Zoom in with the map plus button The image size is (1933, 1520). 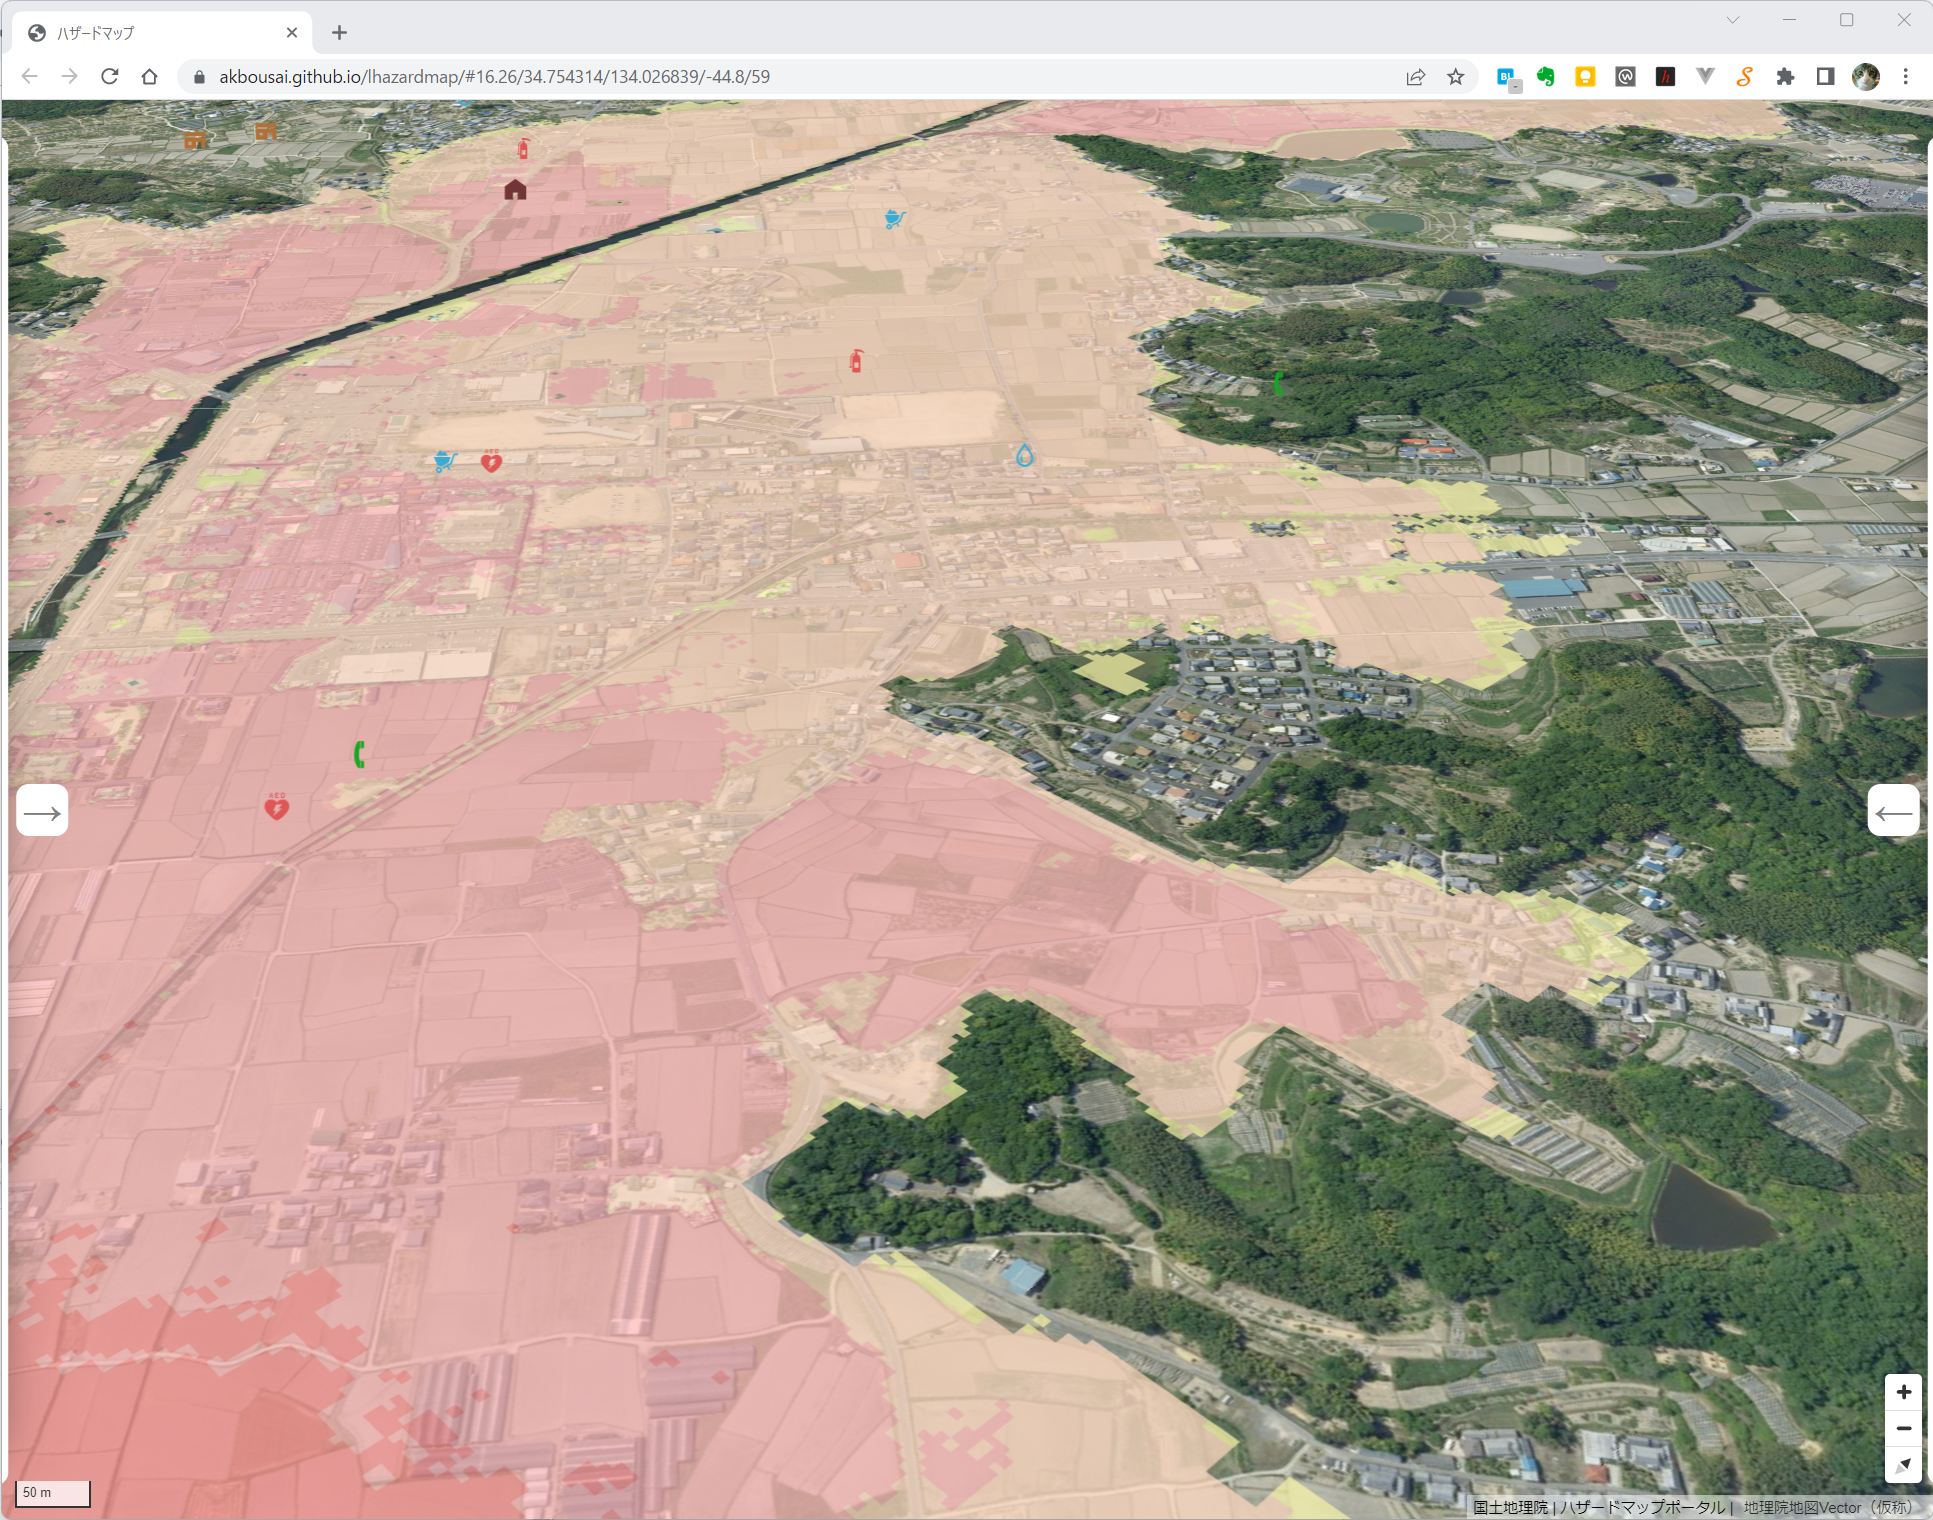pyautogui.click(x=1903, y=1392)
